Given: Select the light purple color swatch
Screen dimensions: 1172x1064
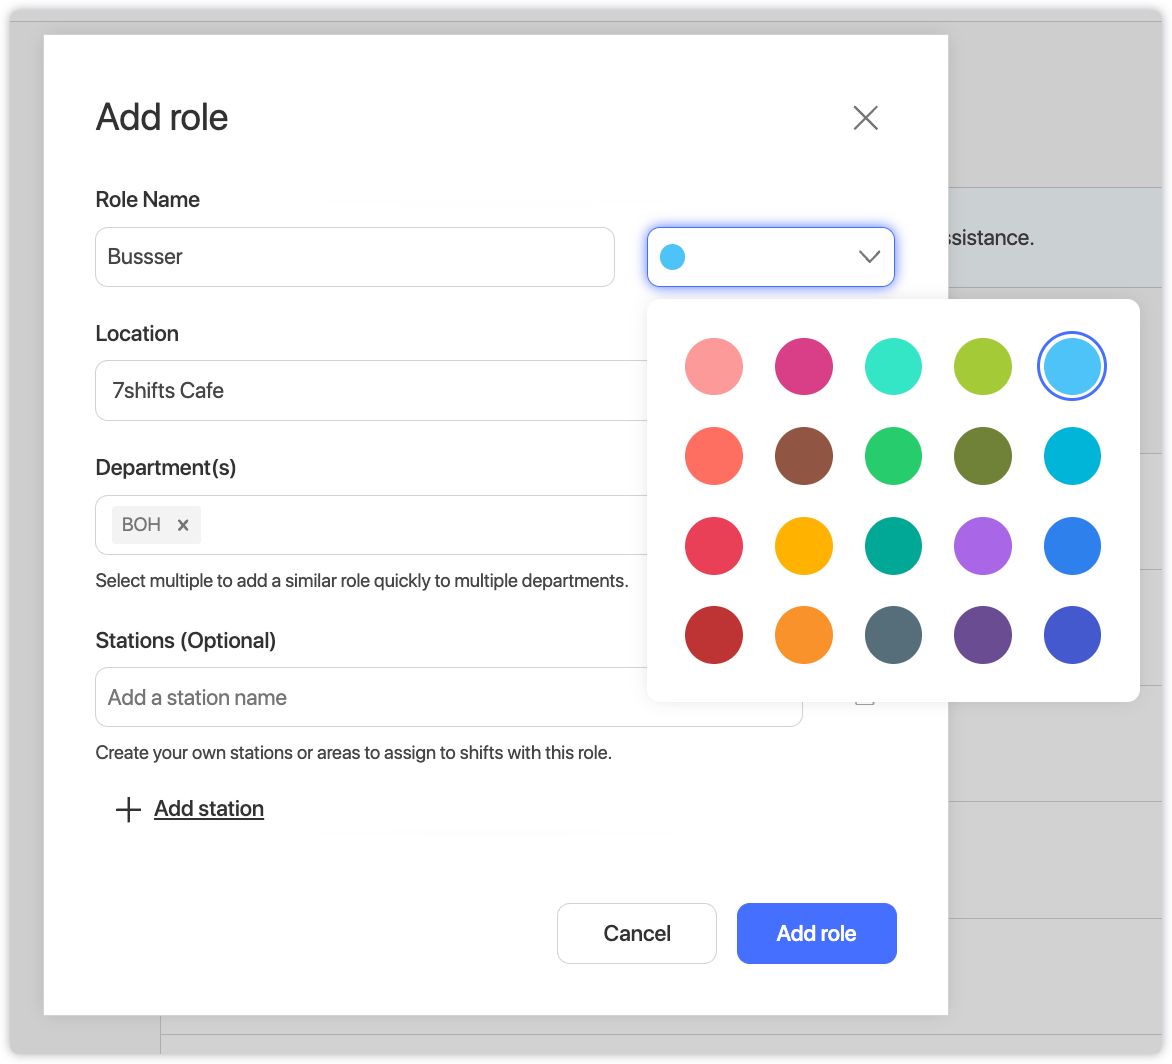Looking at the screenshot, I should pyautogui.click(x=983, y=546).
